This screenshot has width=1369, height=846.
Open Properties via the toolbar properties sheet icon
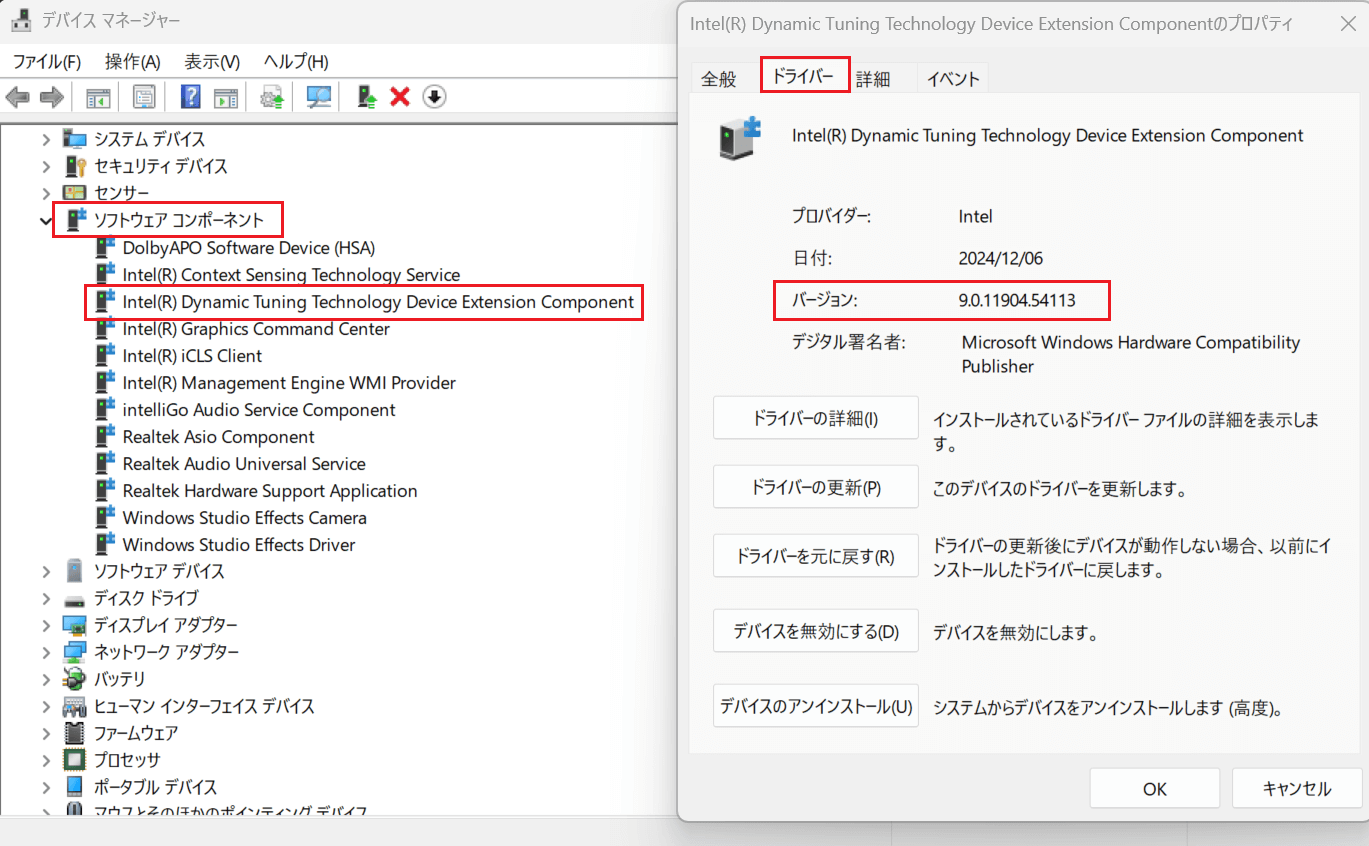pos(144,97)
